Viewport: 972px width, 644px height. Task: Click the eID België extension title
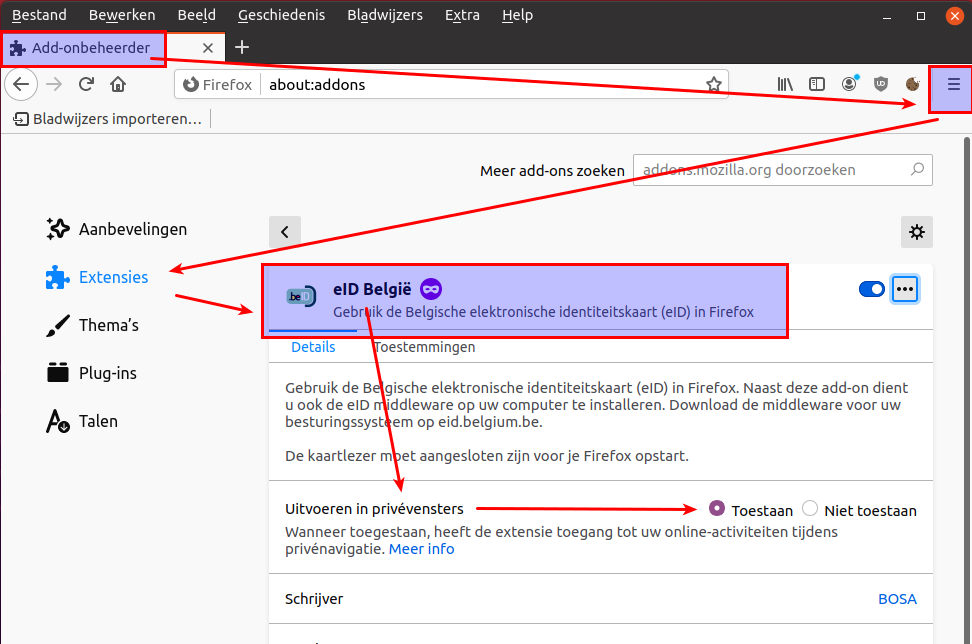click(372, 289)
